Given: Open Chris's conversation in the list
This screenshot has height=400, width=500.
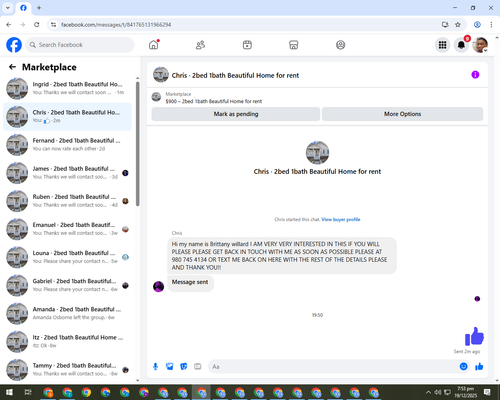Looking at the screenshot, I should click(67, 117).
